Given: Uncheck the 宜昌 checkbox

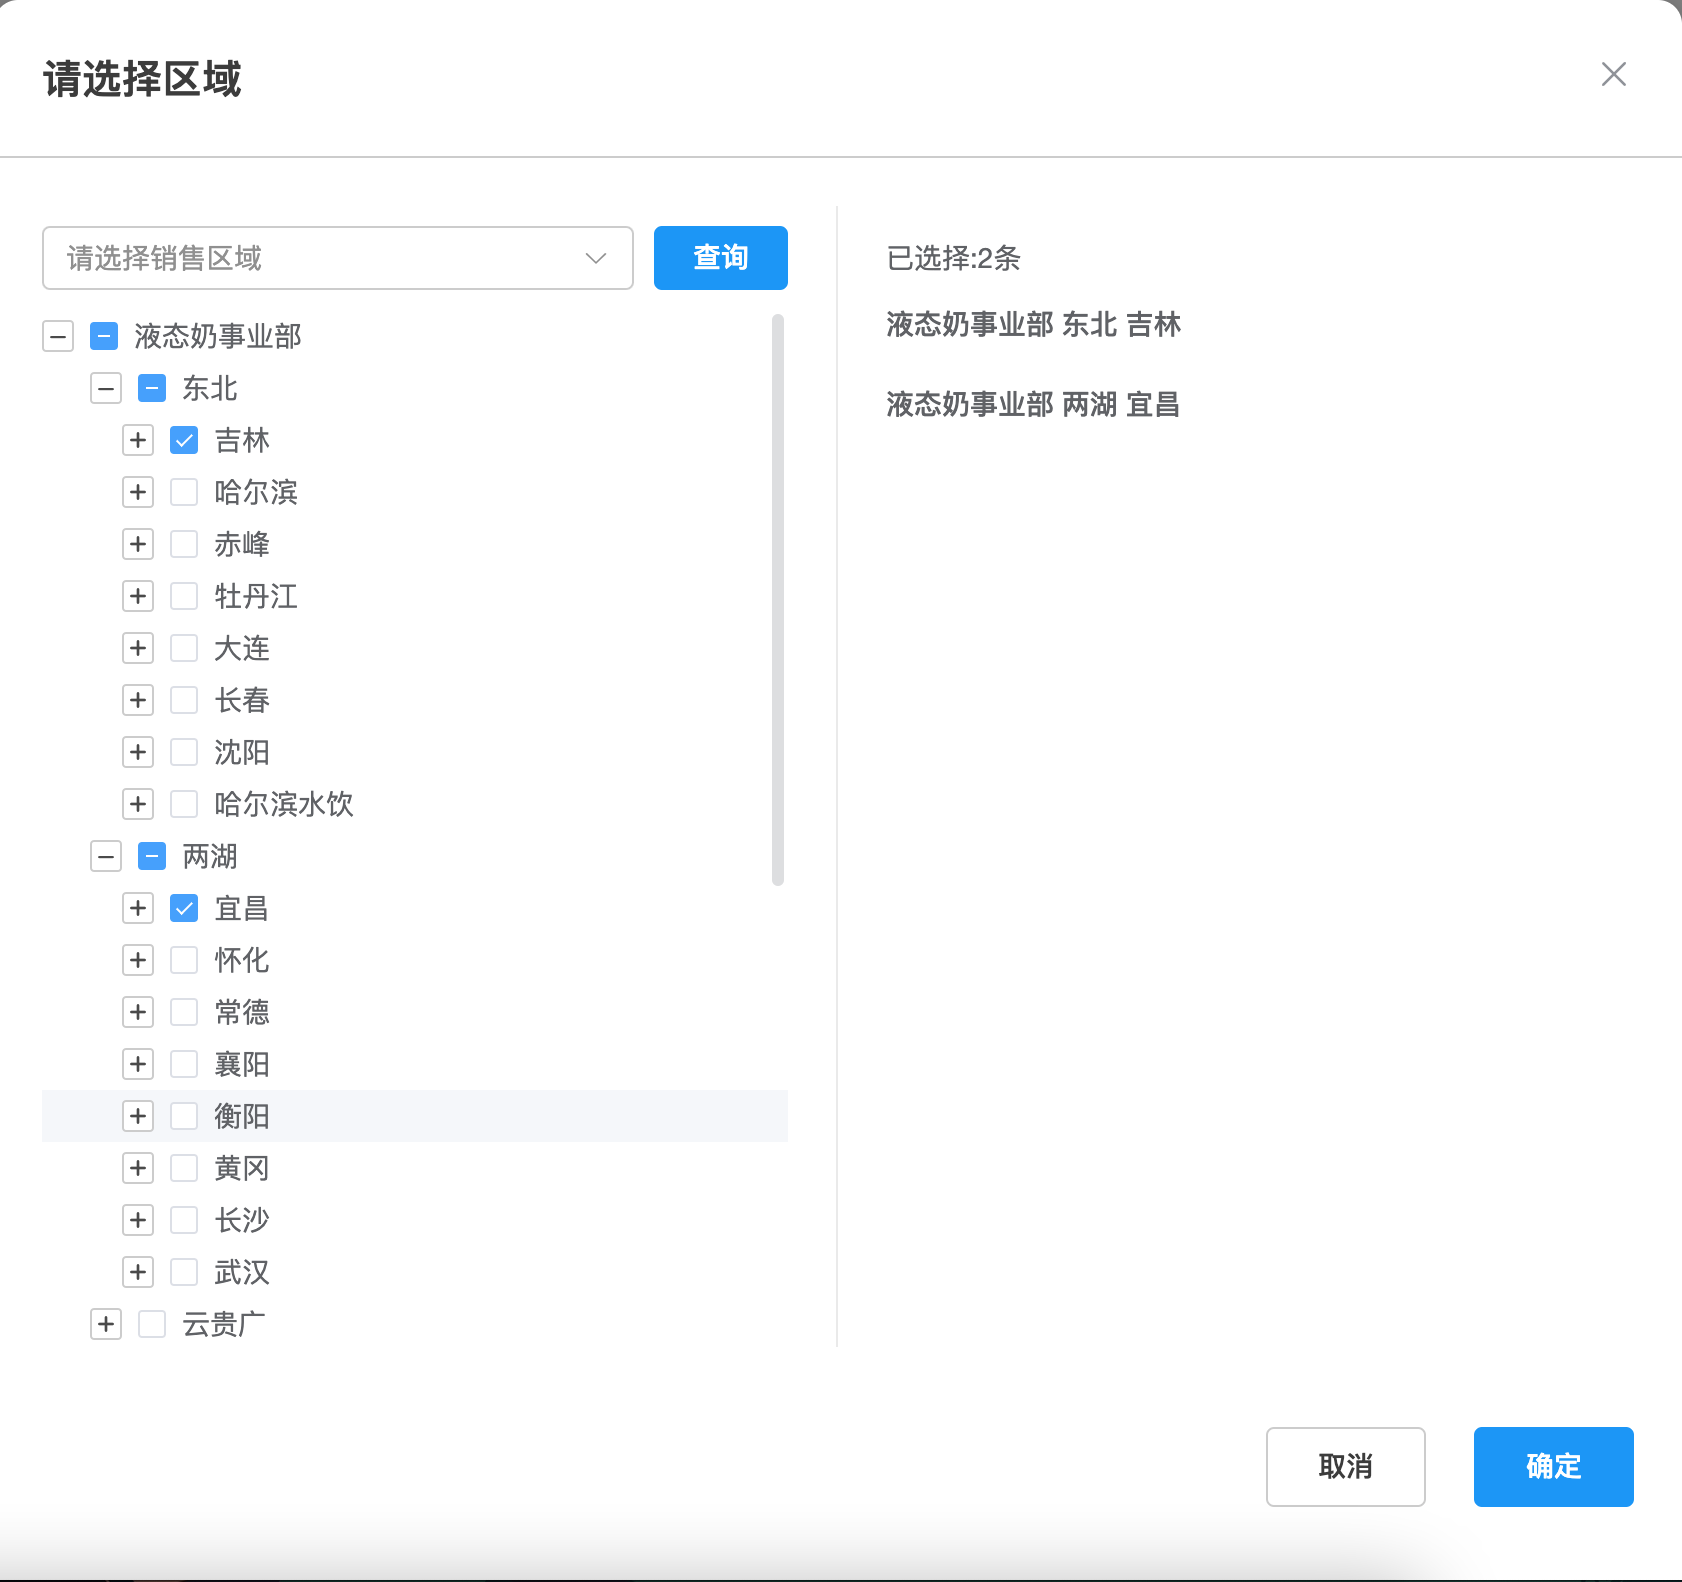Looking at the screenshot, I should pos(184,908).
